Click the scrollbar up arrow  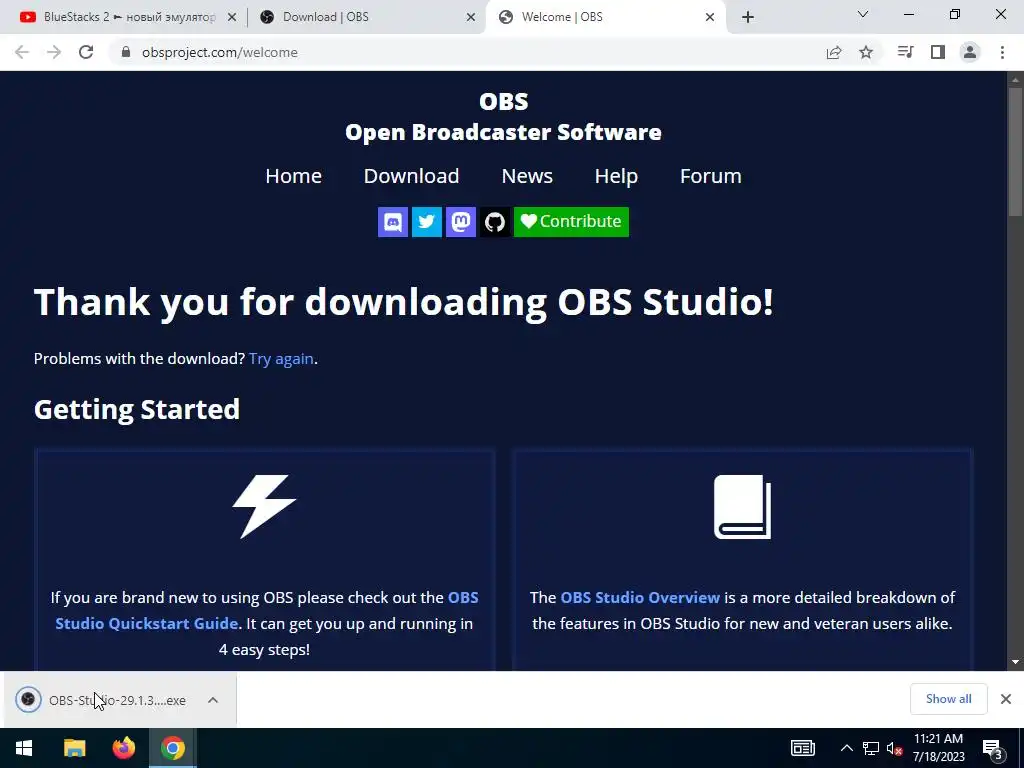tap(1015, 80)
